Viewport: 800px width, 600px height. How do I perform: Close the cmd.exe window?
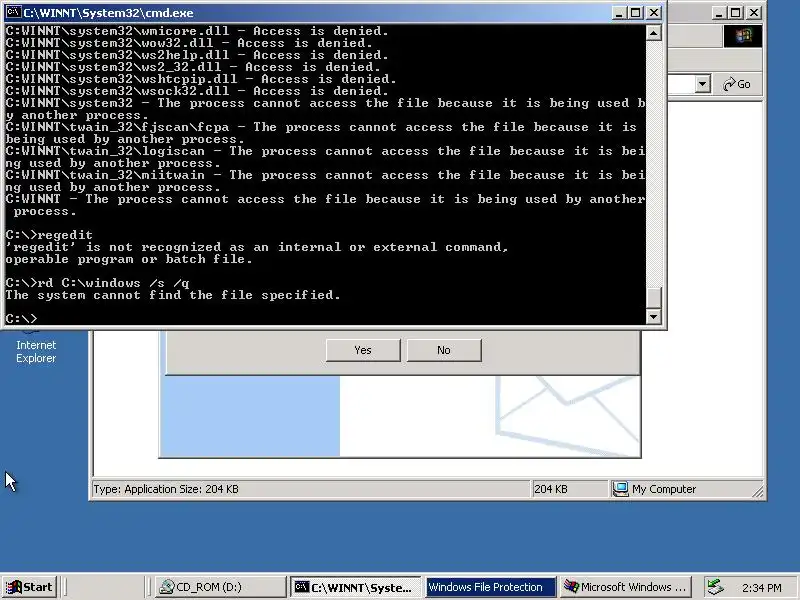coord(654,12)
